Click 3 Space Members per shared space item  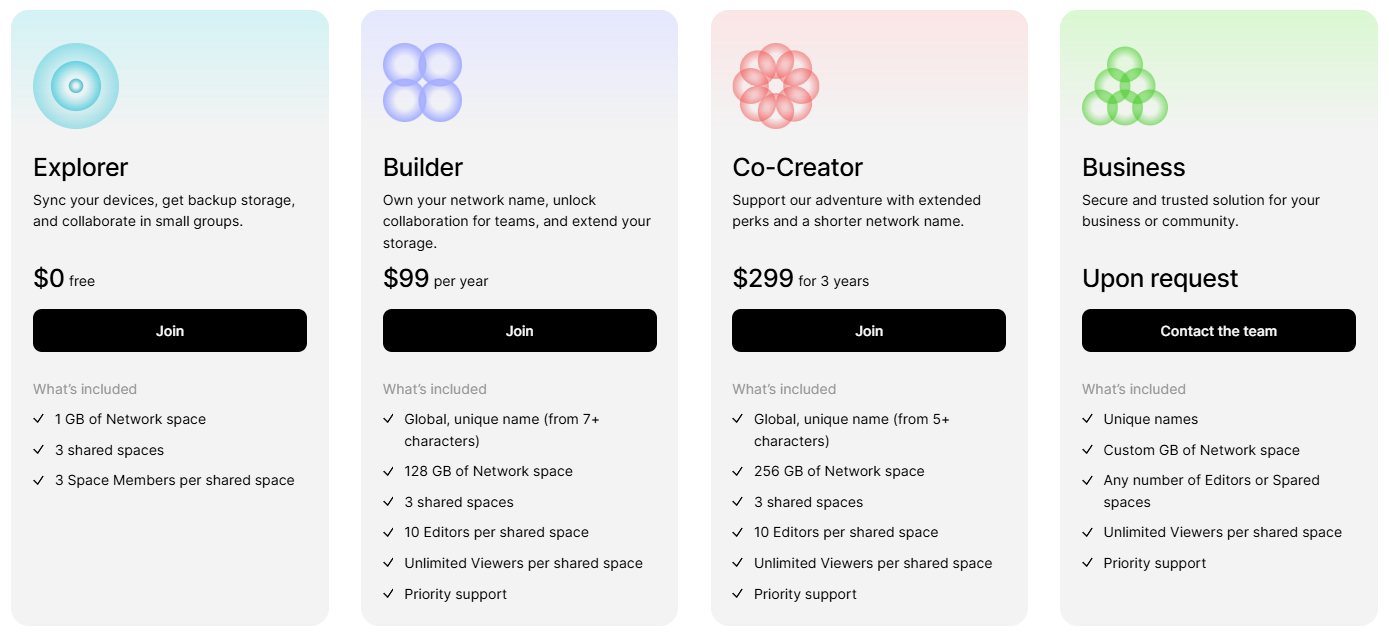(175, 480)
